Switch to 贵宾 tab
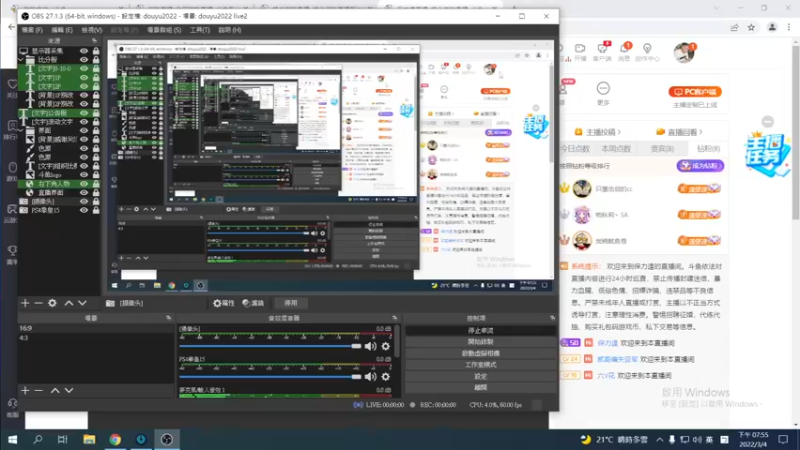The width and height of the screenshot is (800, 450). coord(662,148)
